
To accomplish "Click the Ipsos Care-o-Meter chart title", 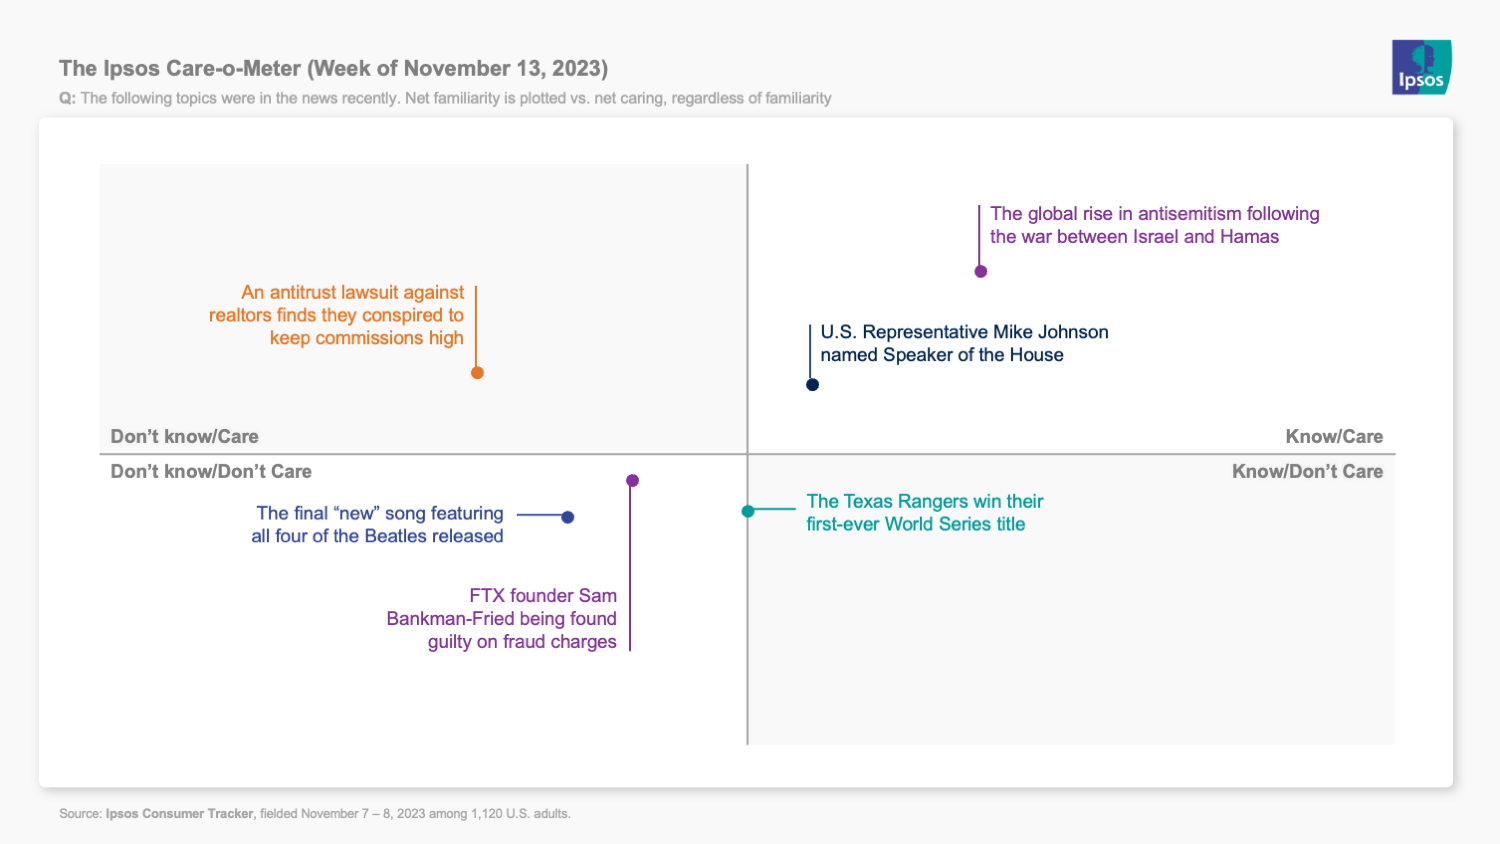I will (x=333, y=69).
